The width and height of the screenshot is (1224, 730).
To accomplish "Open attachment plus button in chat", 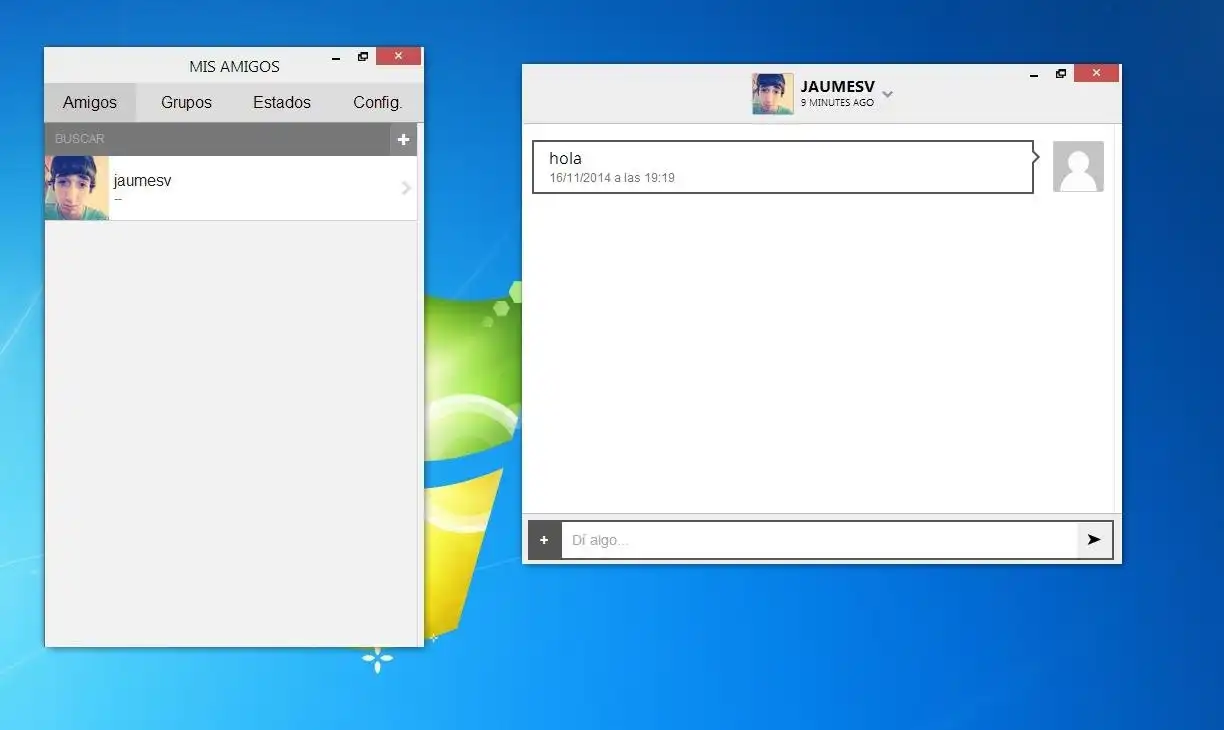I will pyautogui.click(x=544, y=540).
